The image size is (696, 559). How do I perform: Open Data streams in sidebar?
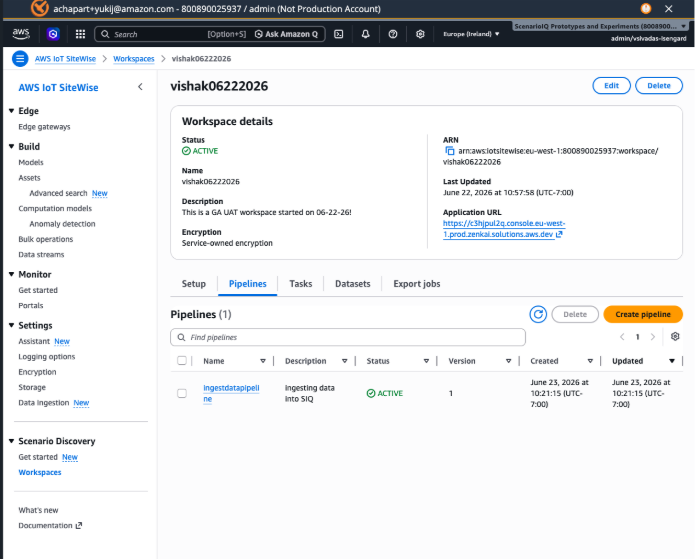[x=41, y=254]
